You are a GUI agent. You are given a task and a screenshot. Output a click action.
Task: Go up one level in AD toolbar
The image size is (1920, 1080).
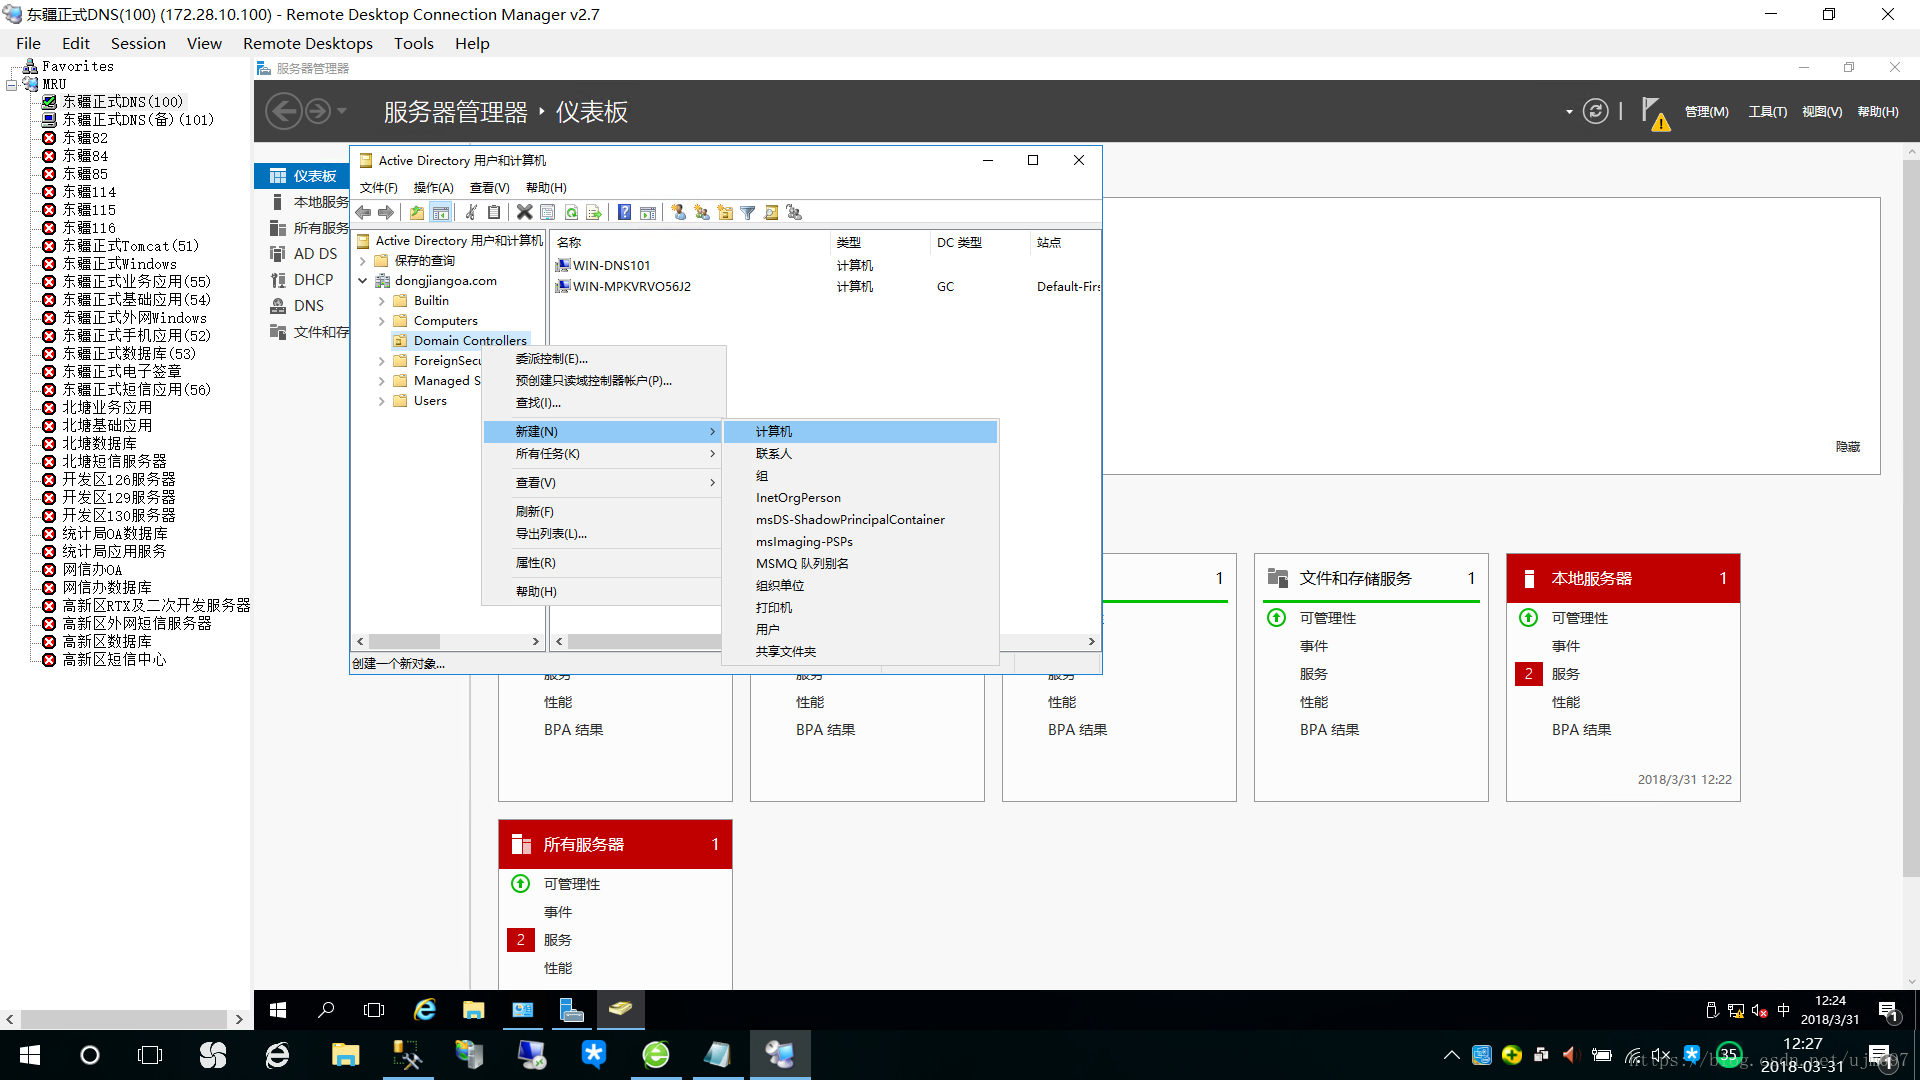[x=417, y=212]
